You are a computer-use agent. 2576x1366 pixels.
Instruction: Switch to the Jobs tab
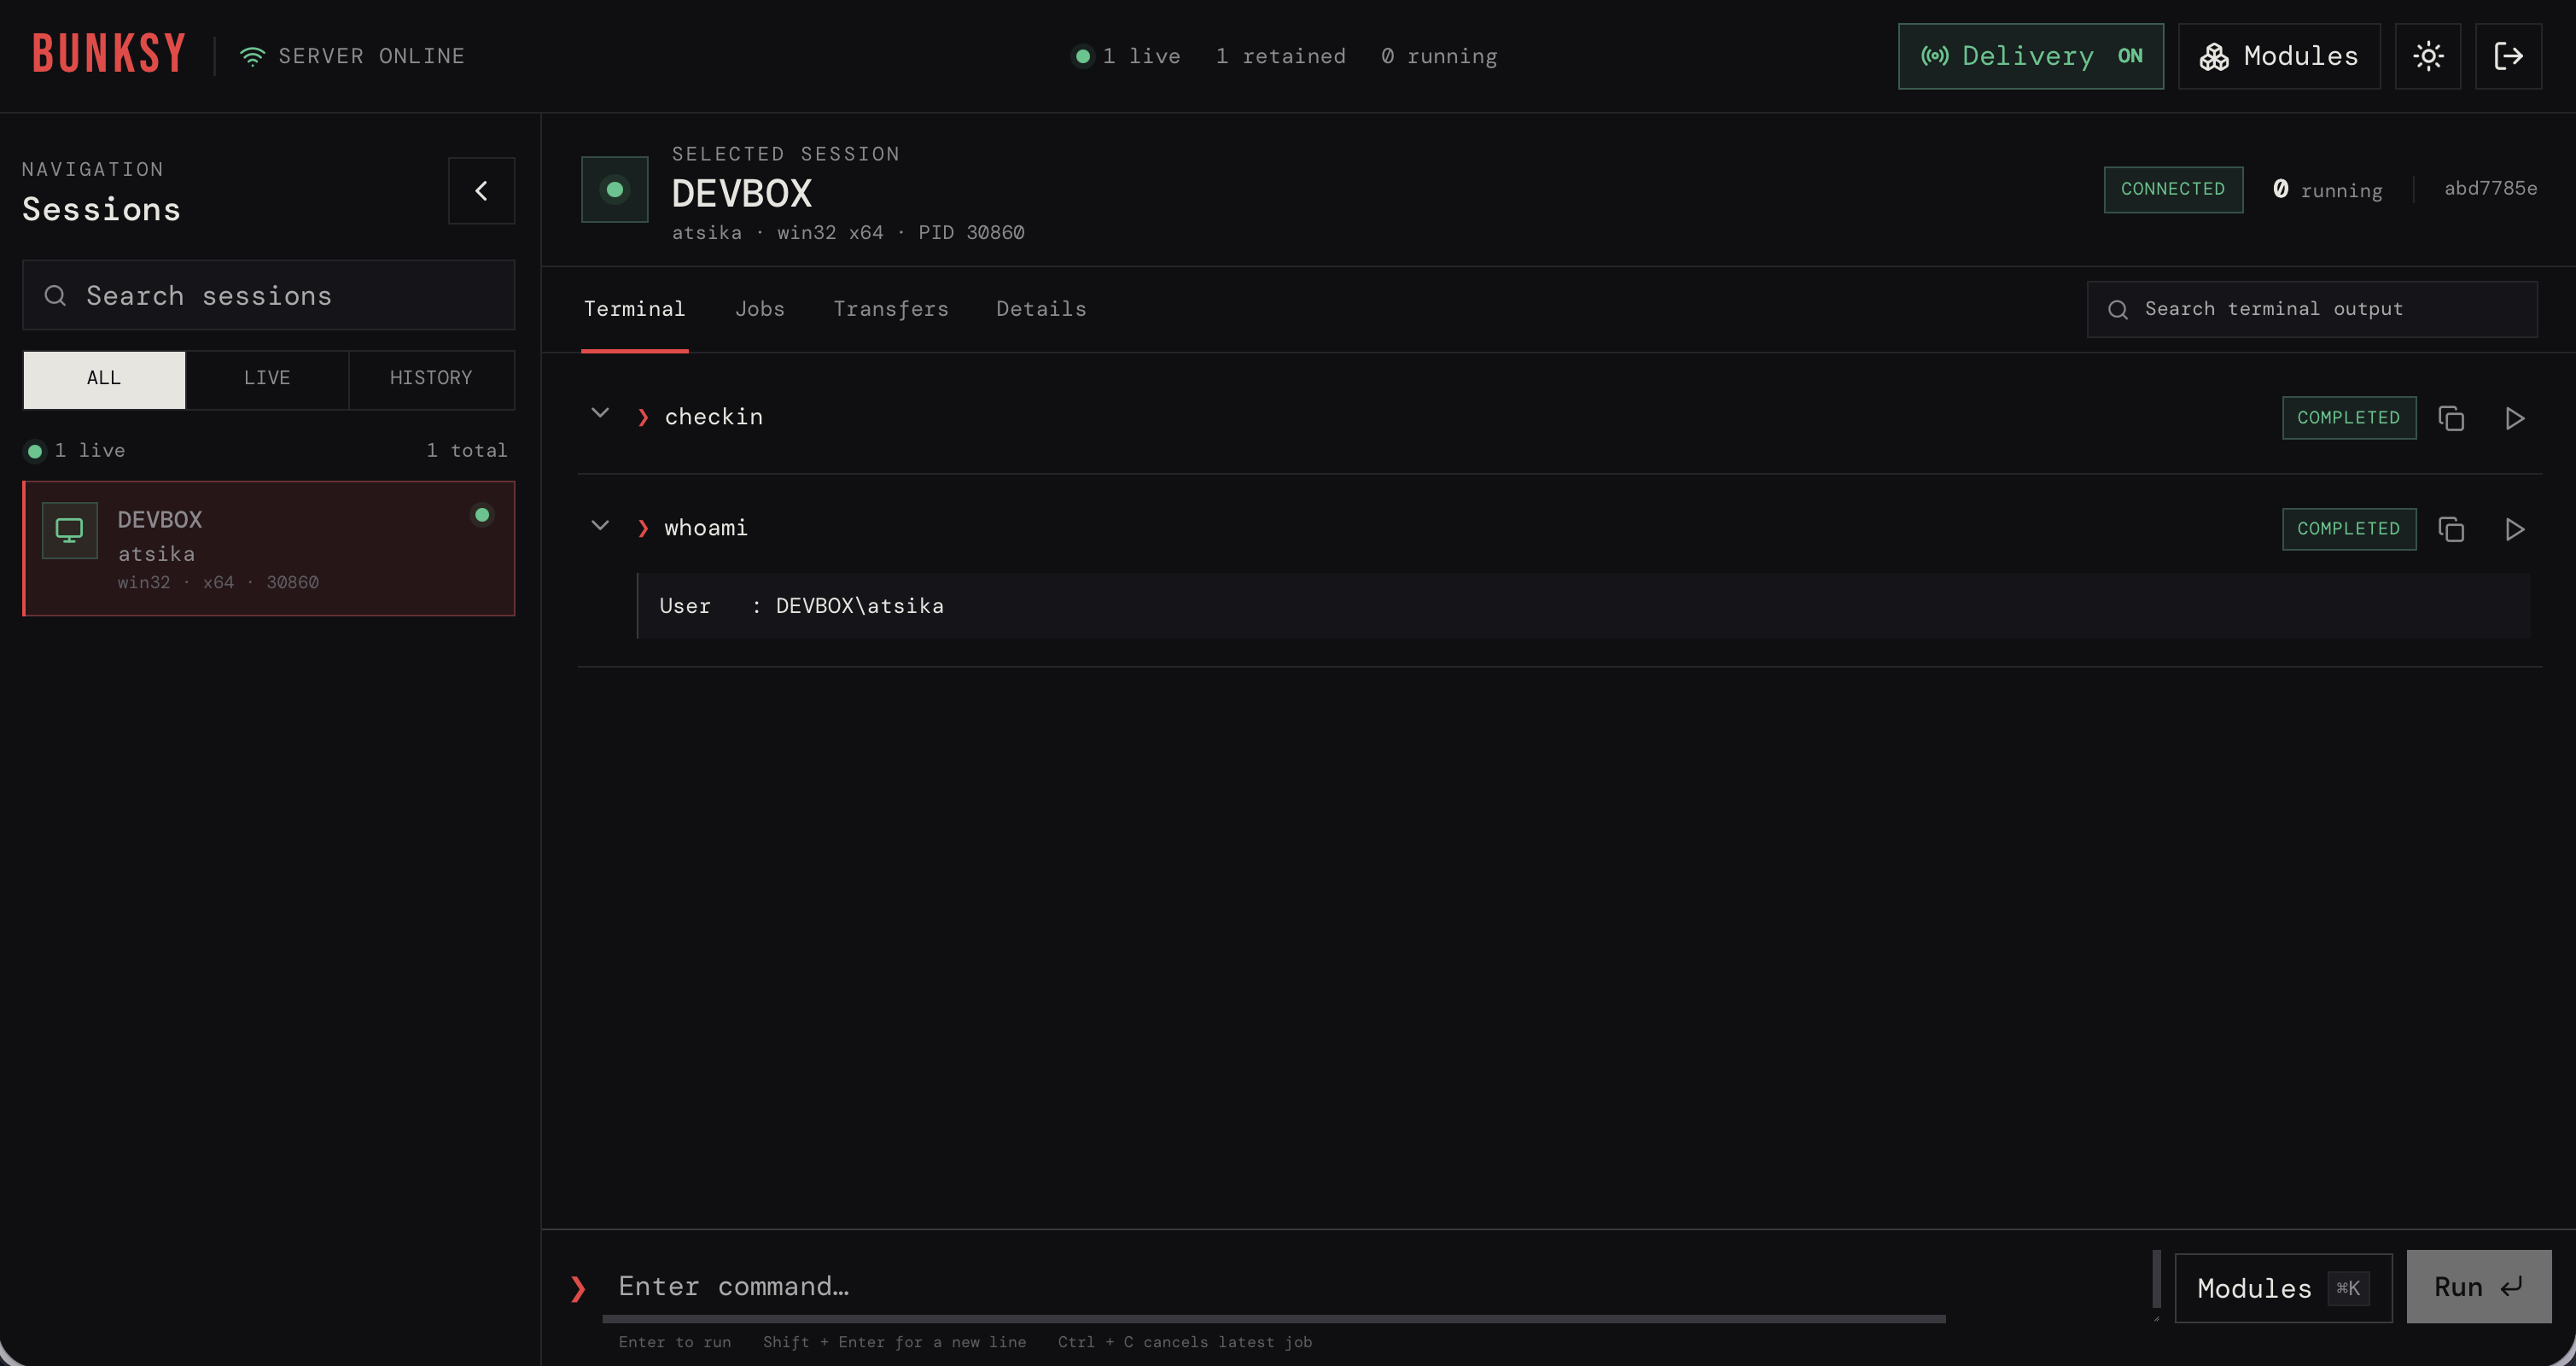(760, 309)
